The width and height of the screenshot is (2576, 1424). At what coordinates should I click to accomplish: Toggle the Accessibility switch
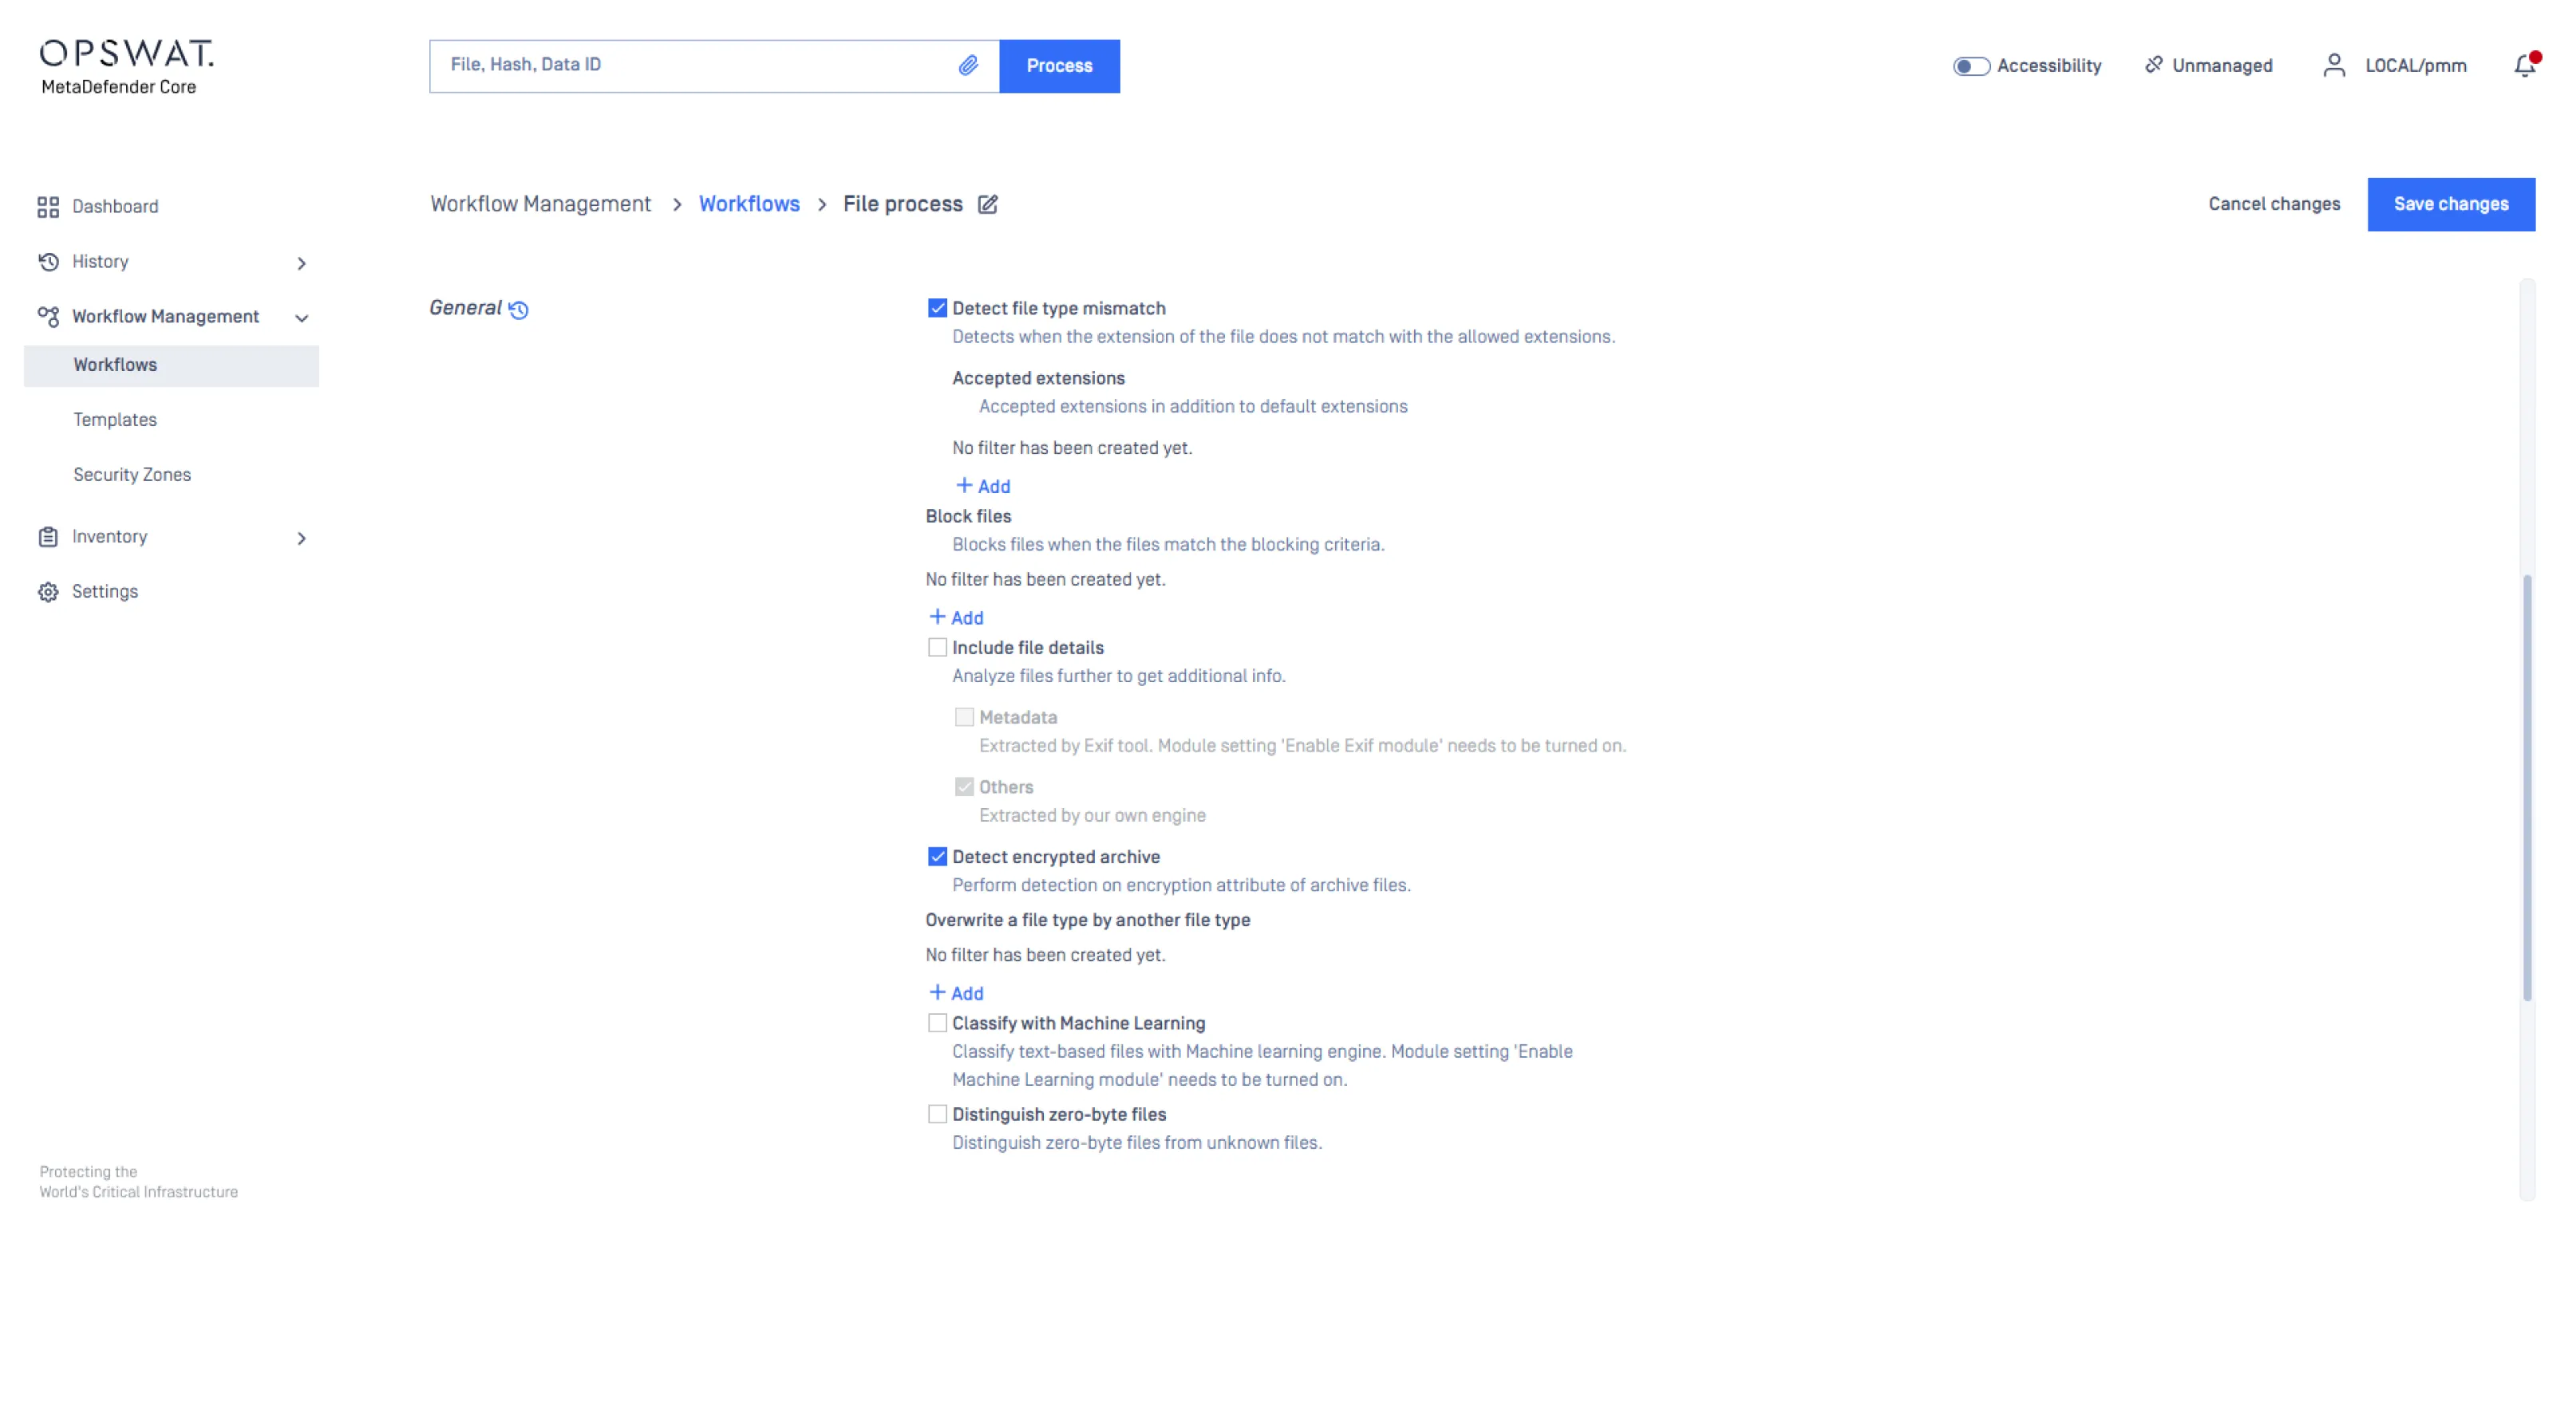coord(1971,66)
